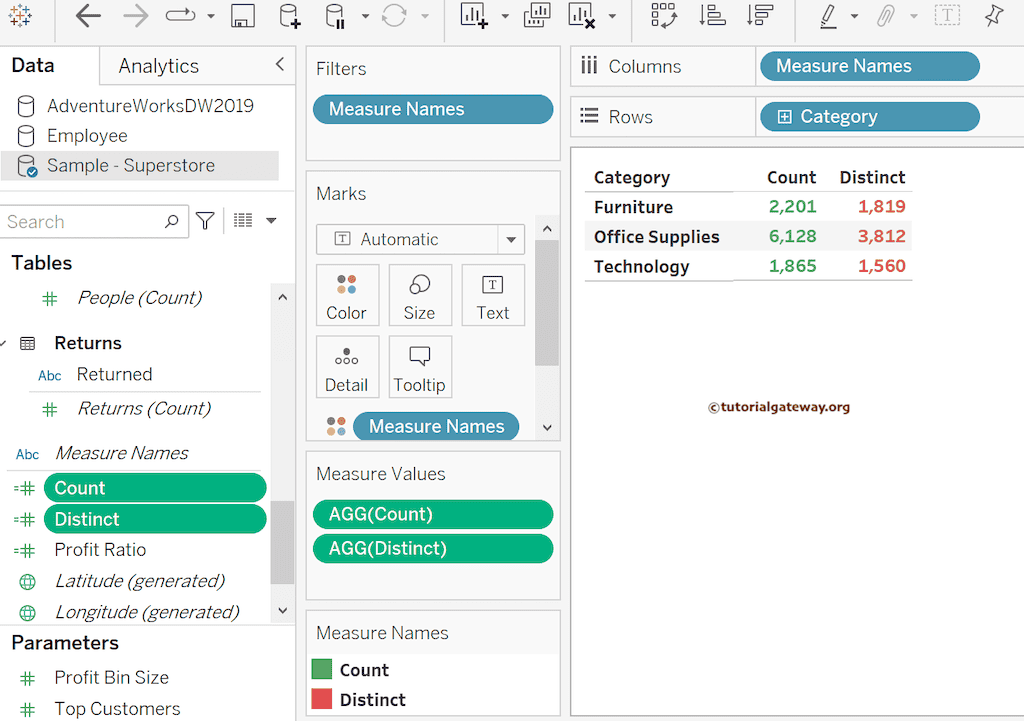
Task: Click the New Worksheet icon
Action: coord(474,16)
